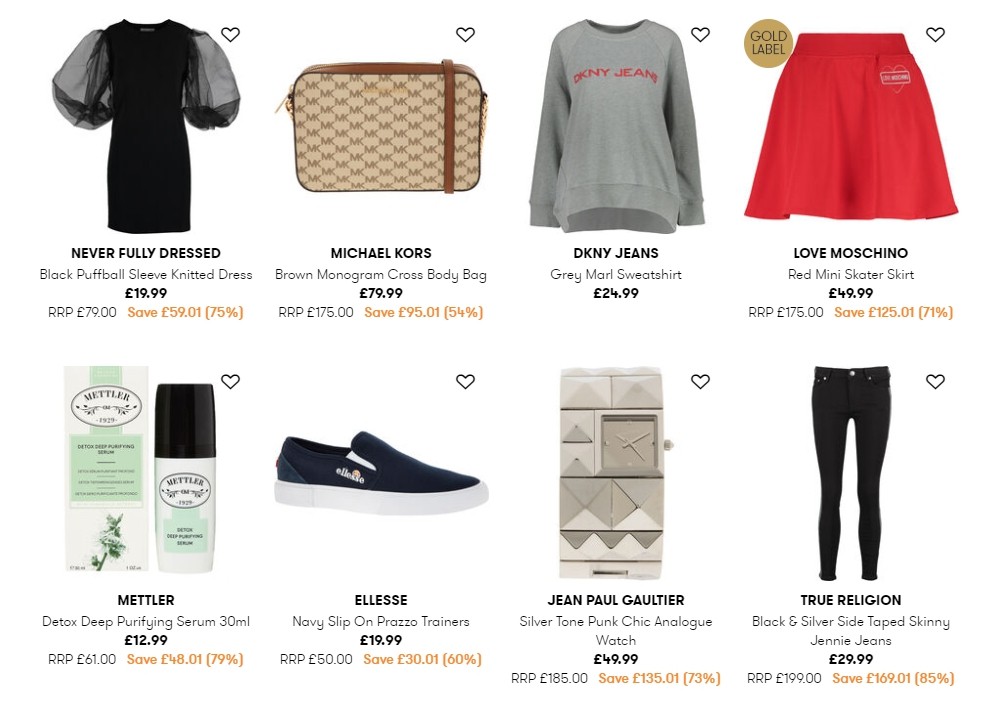Click the GOLD LABEL badge on the red skirt
Viewport: 987px width, 714px height.
767,44
